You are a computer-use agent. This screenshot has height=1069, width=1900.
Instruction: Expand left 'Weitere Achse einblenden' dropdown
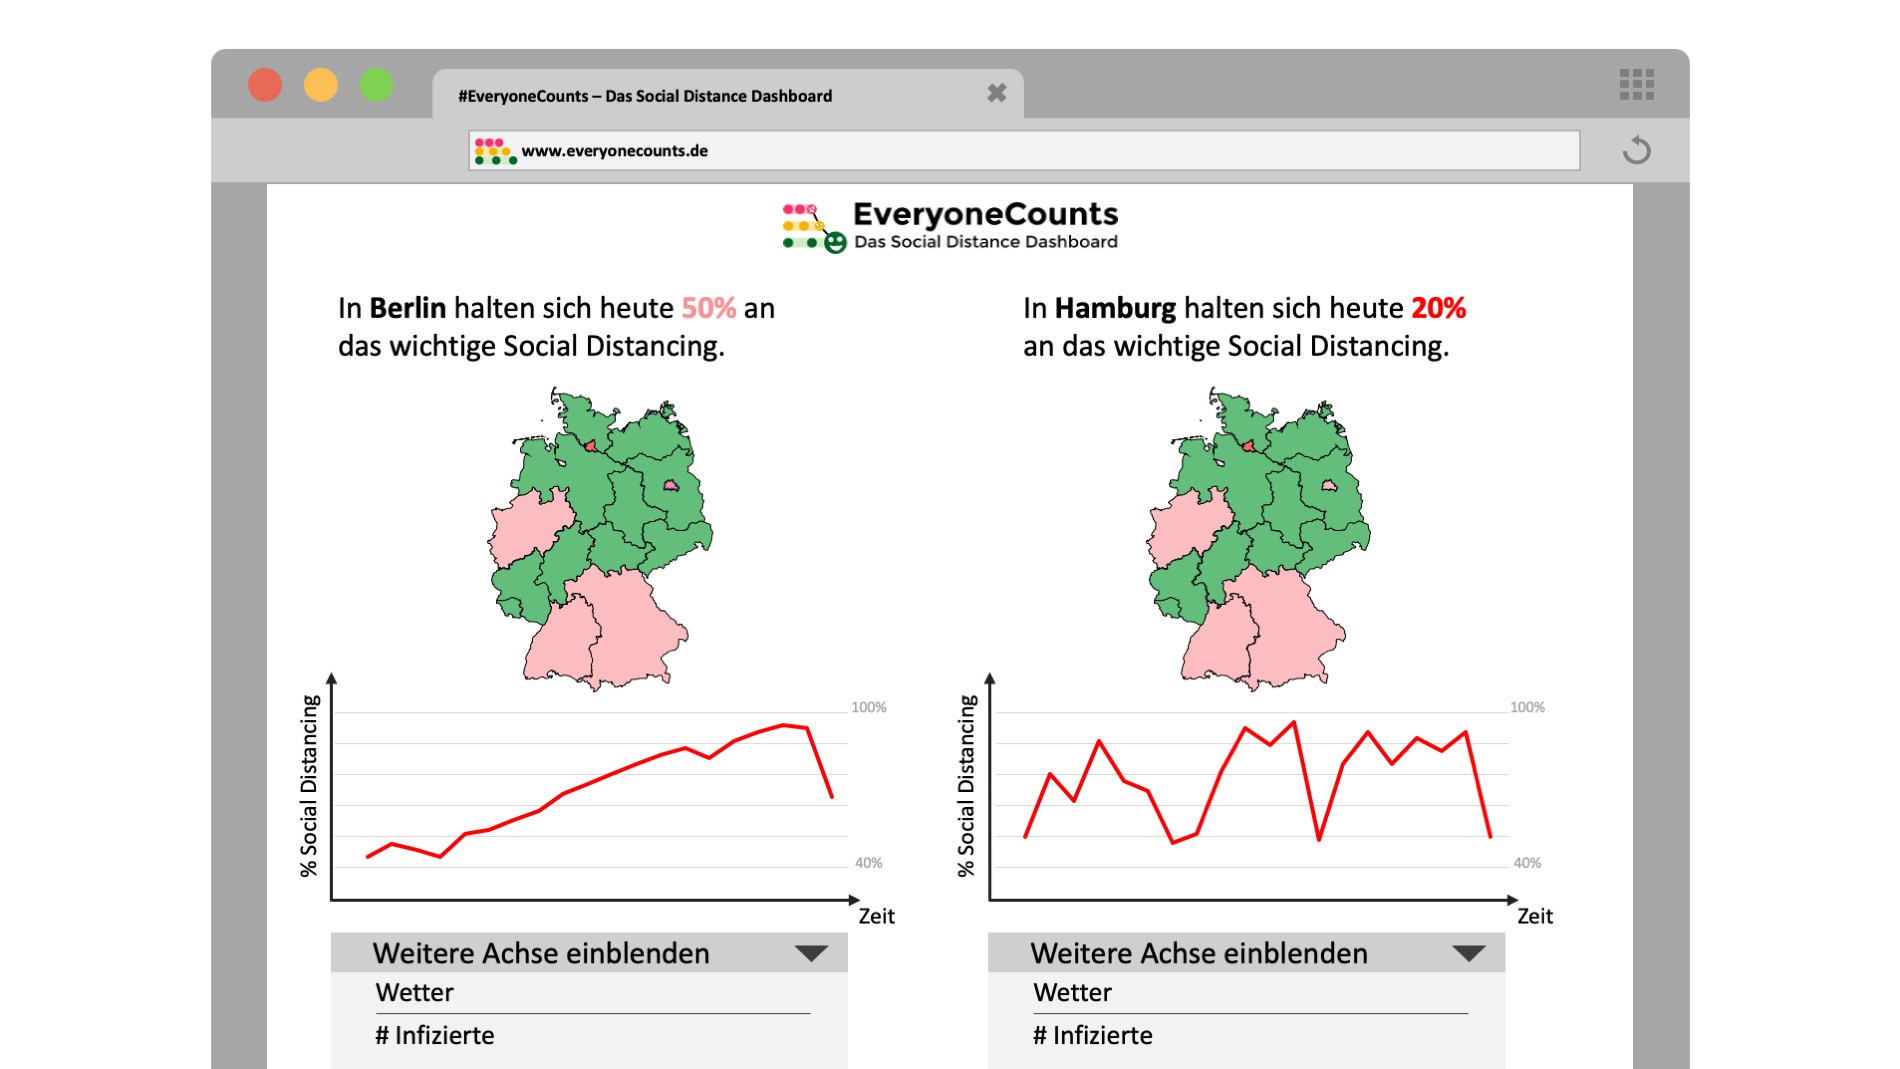coord(810,953)
